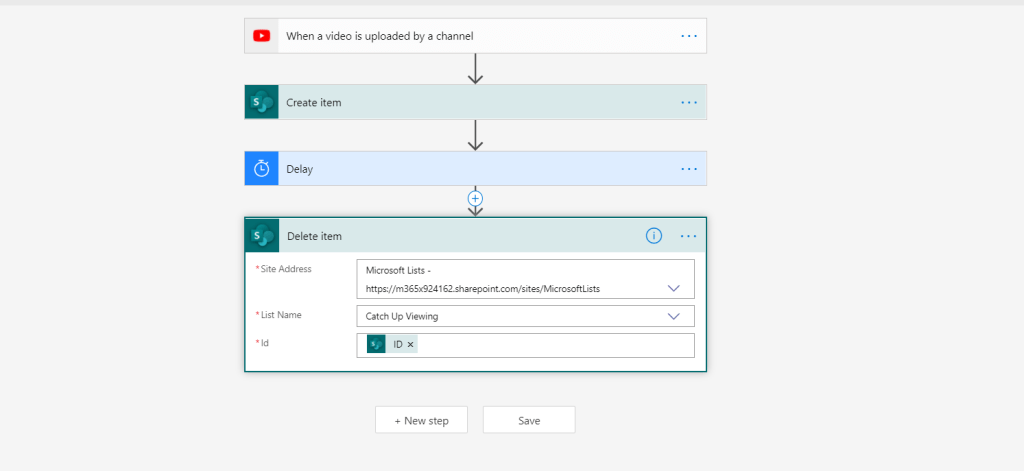The height and width of the screenshot is (471, 1024).
Task: Click the Delay timer icon
Action: click(x=261, y=169)
